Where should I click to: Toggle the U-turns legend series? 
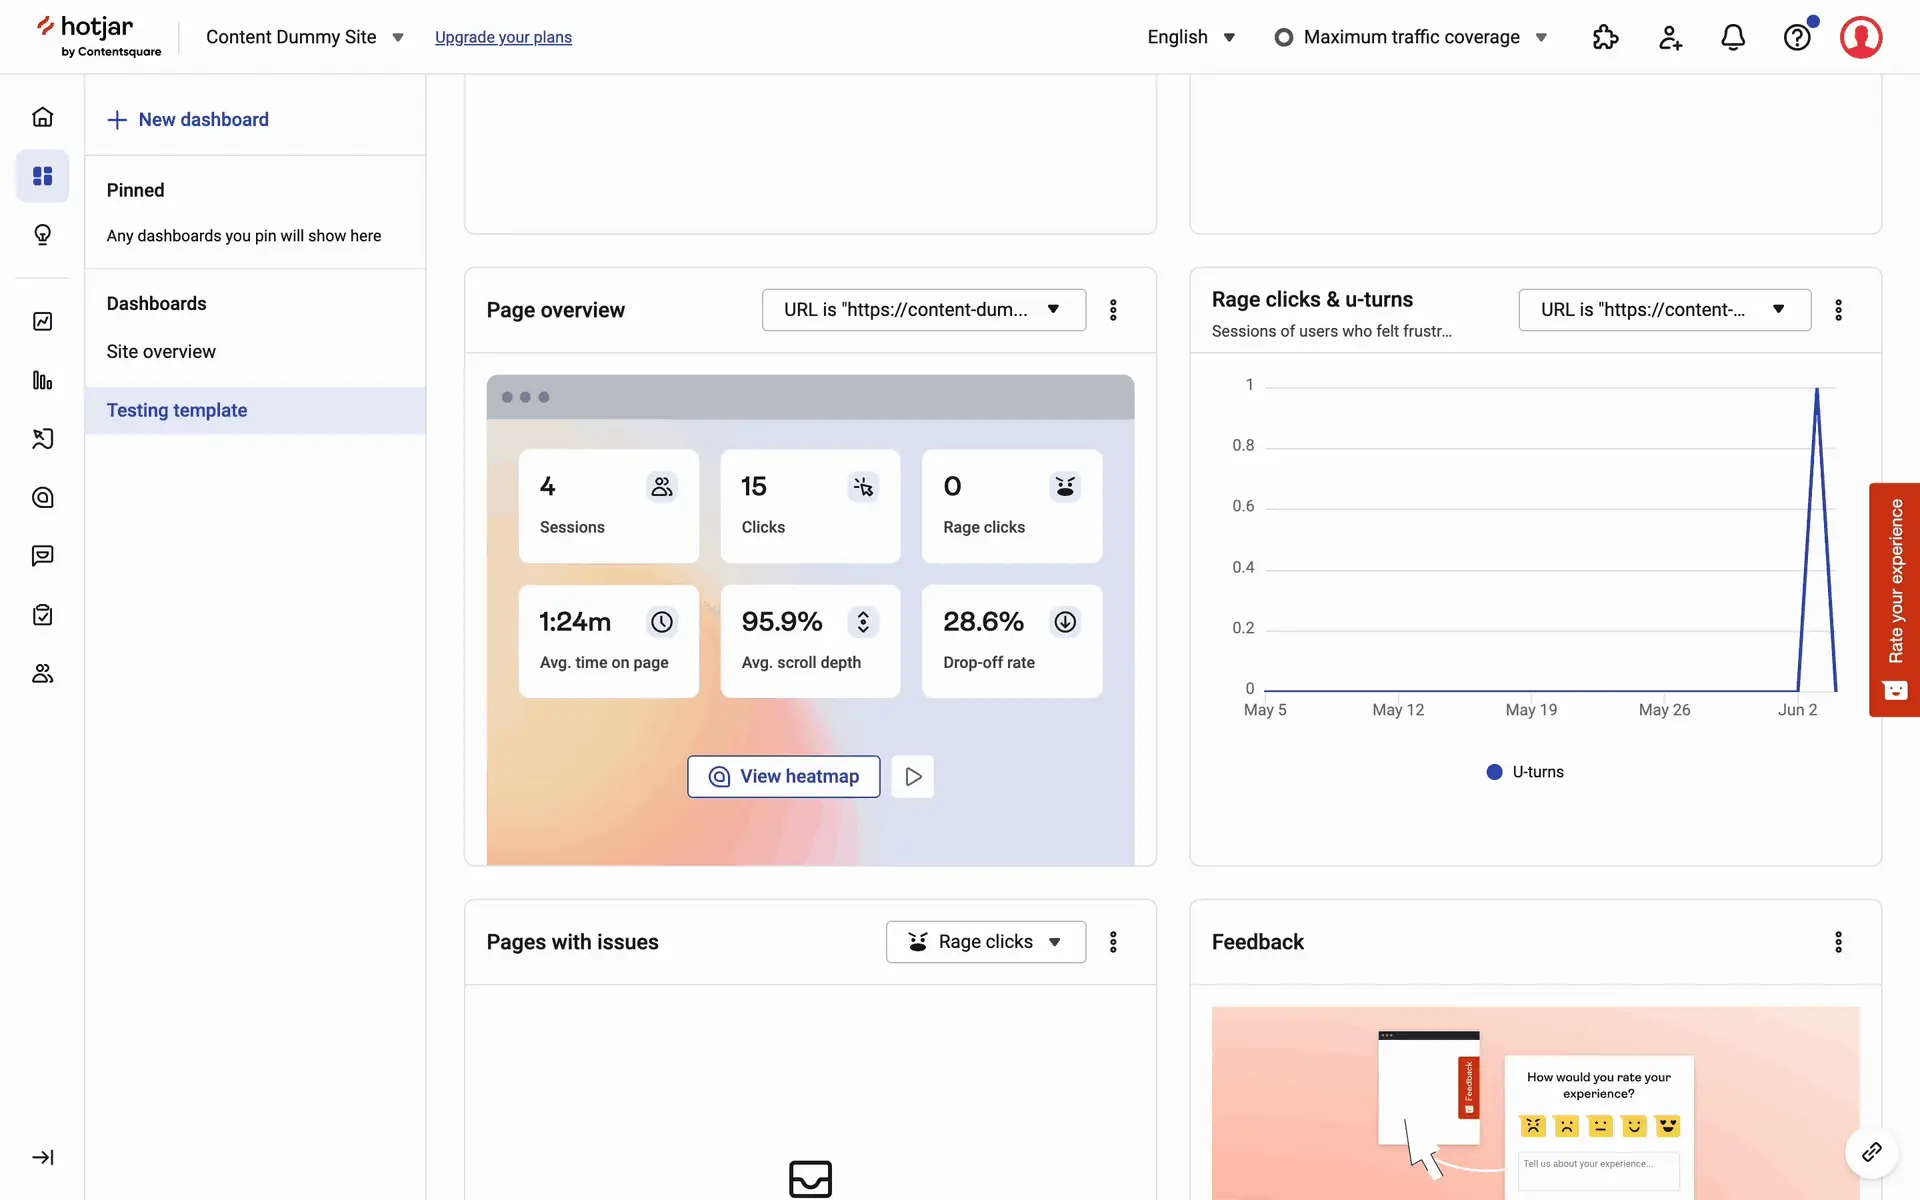pyautogui.click(x=1525, y=772)
